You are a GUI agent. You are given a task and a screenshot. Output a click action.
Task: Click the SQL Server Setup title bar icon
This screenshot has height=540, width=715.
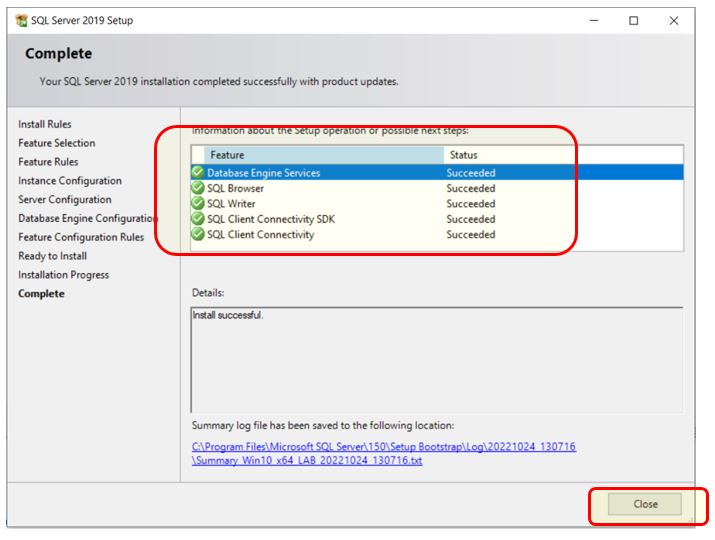click(21, 21)
